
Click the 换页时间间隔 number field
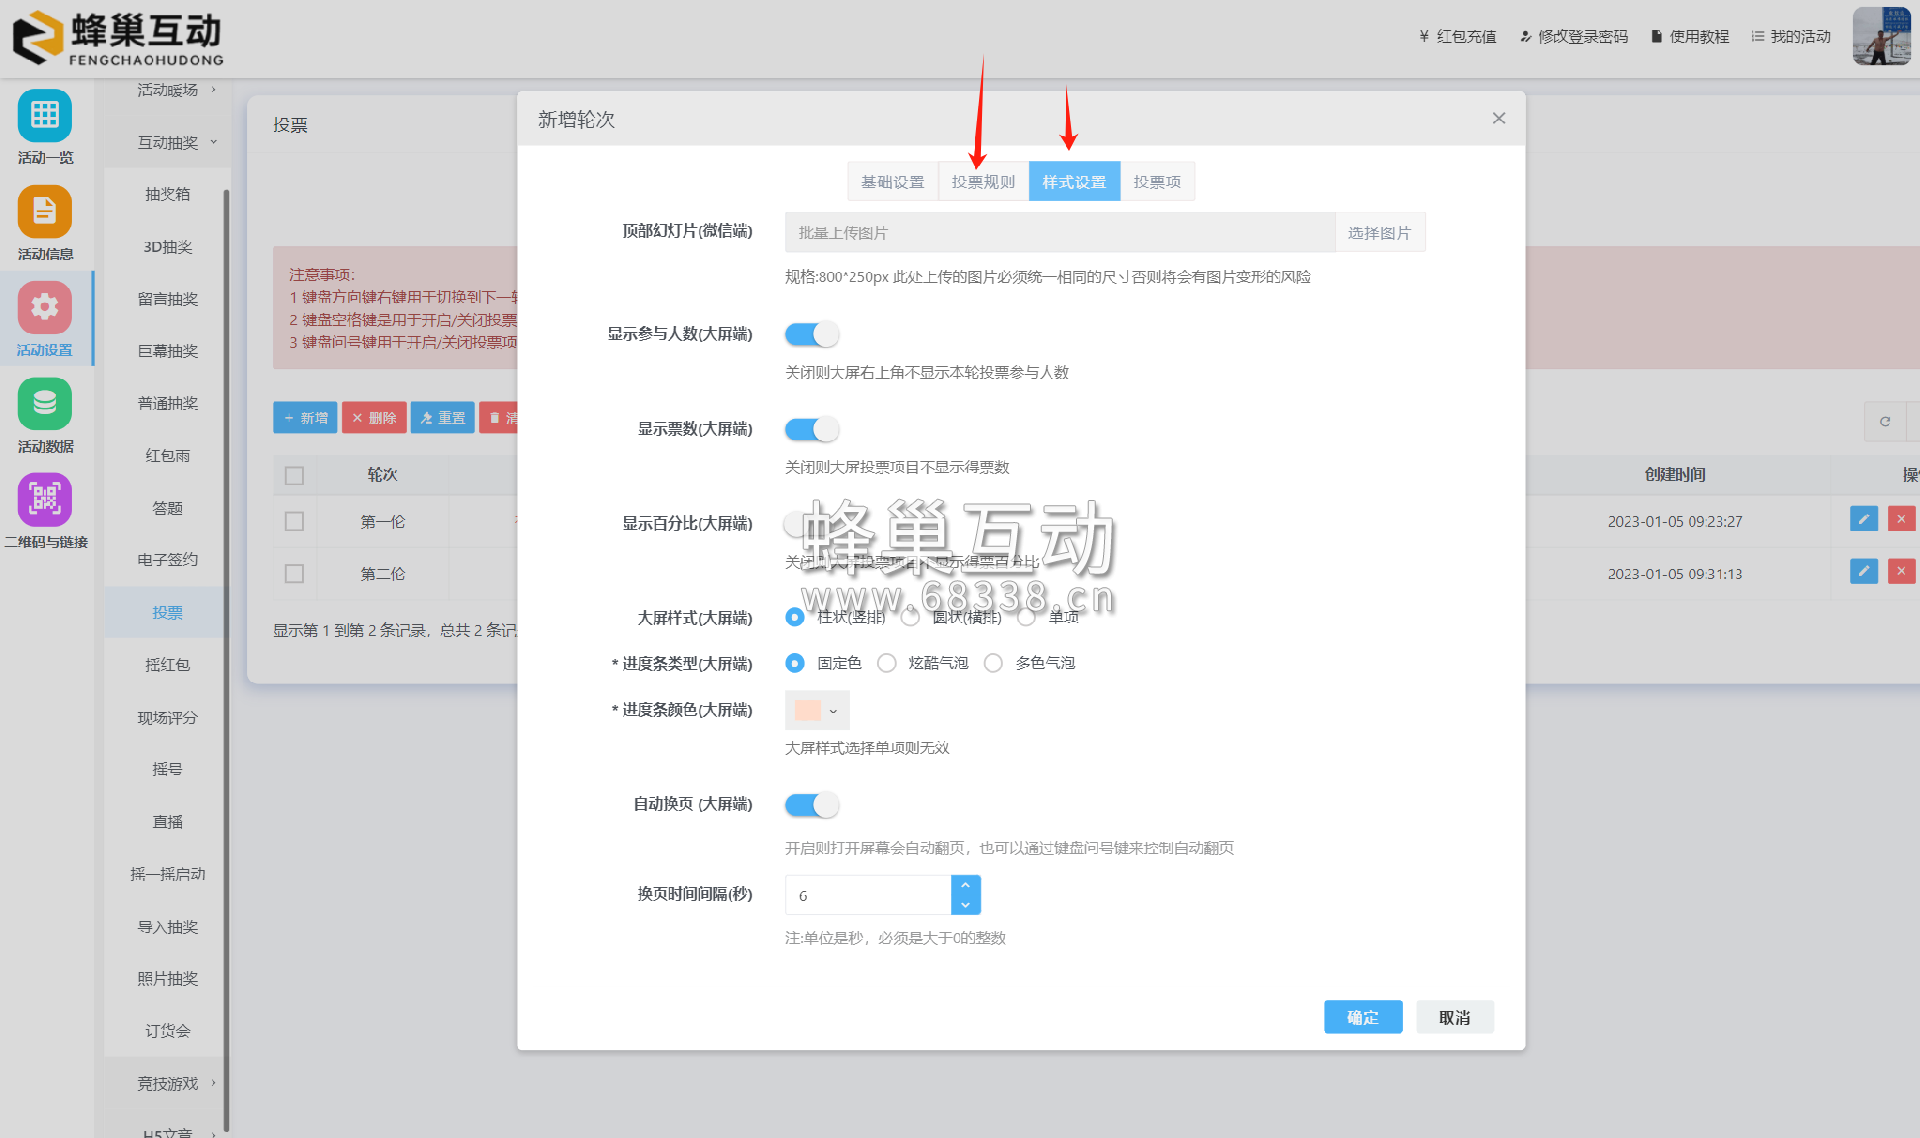click(x=867, y=895)
